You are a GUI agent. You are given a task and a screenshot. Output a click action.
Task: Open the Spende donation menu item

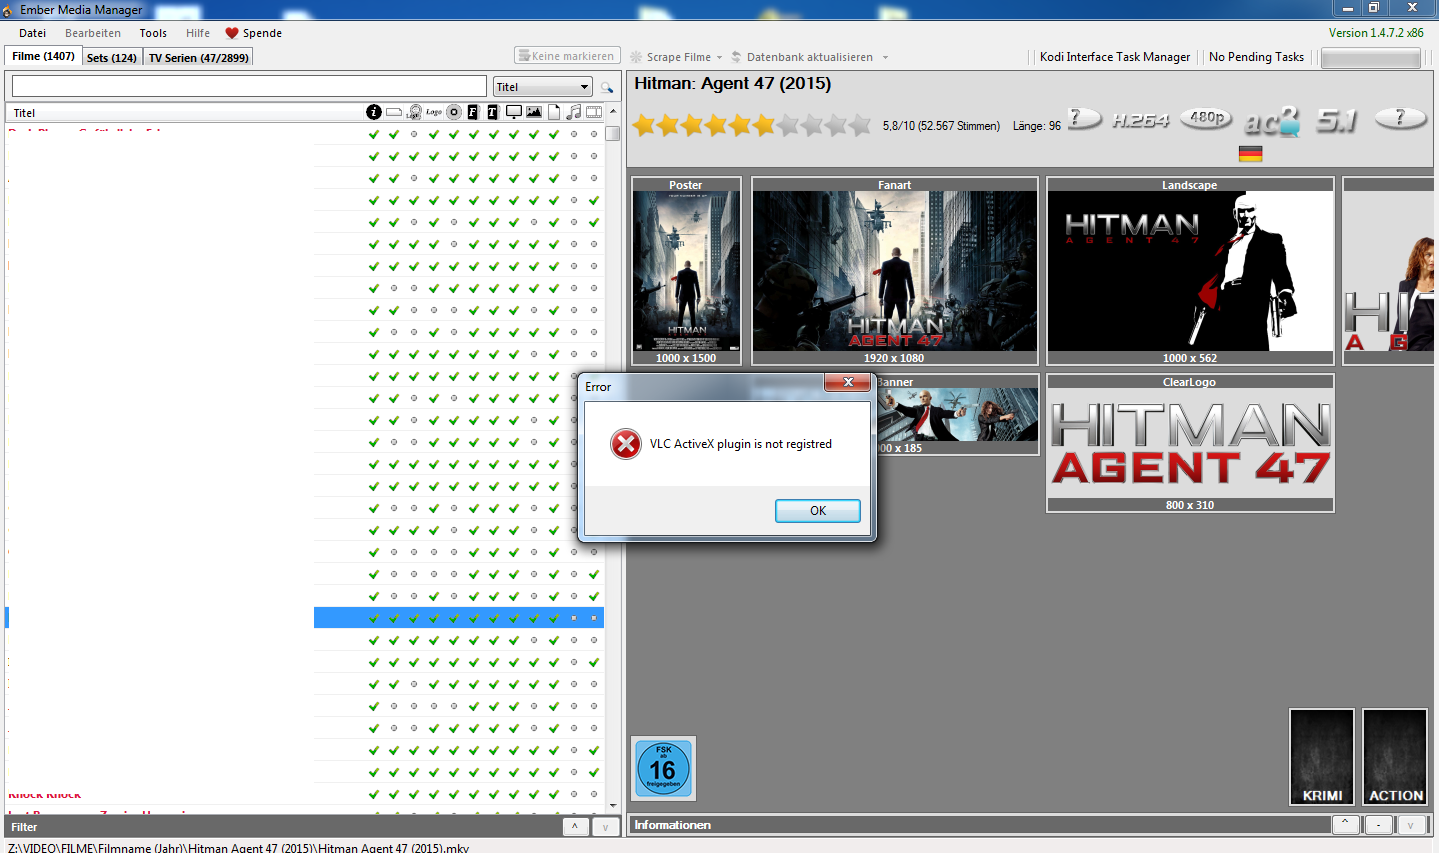point(254,33)
